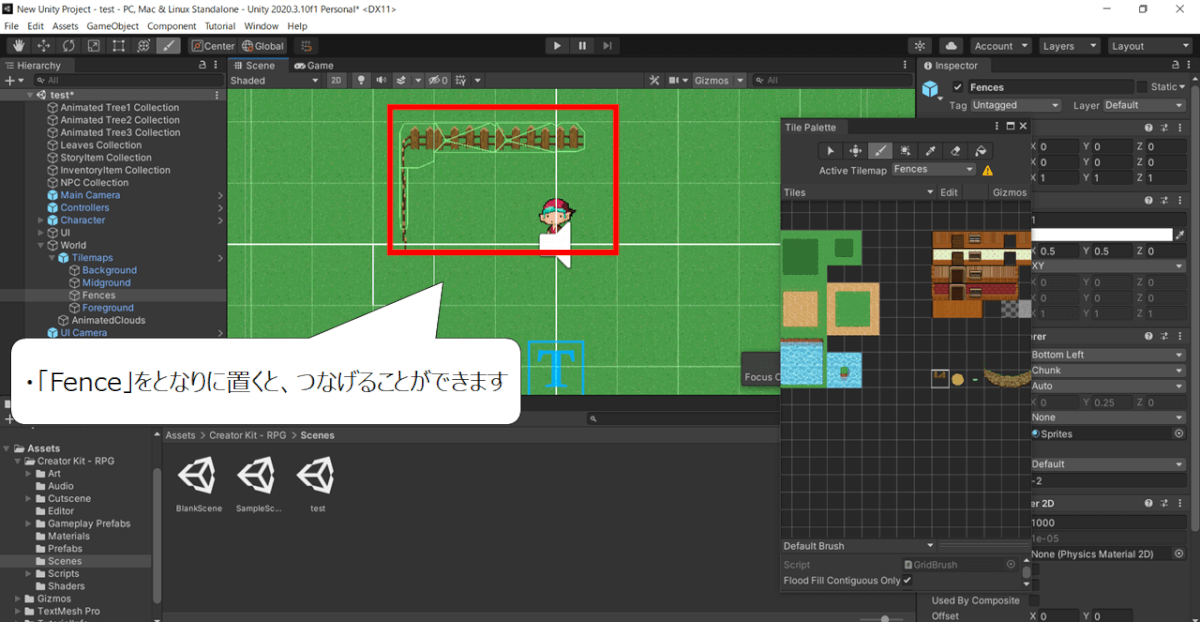Screen dimensions: 1200x622
Task: Open the Component menu
Action: pyautogui.click(x=172, y=26)
